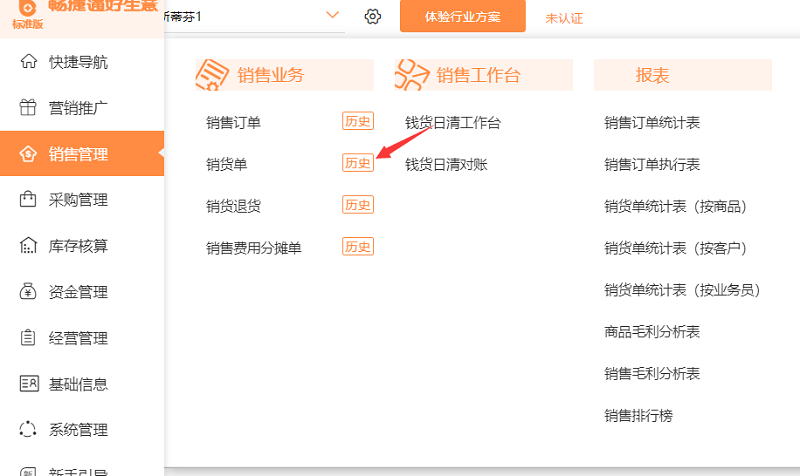800x476 pixels.
Task: Click 历史 button next to 销货退货
Action: 358,205
